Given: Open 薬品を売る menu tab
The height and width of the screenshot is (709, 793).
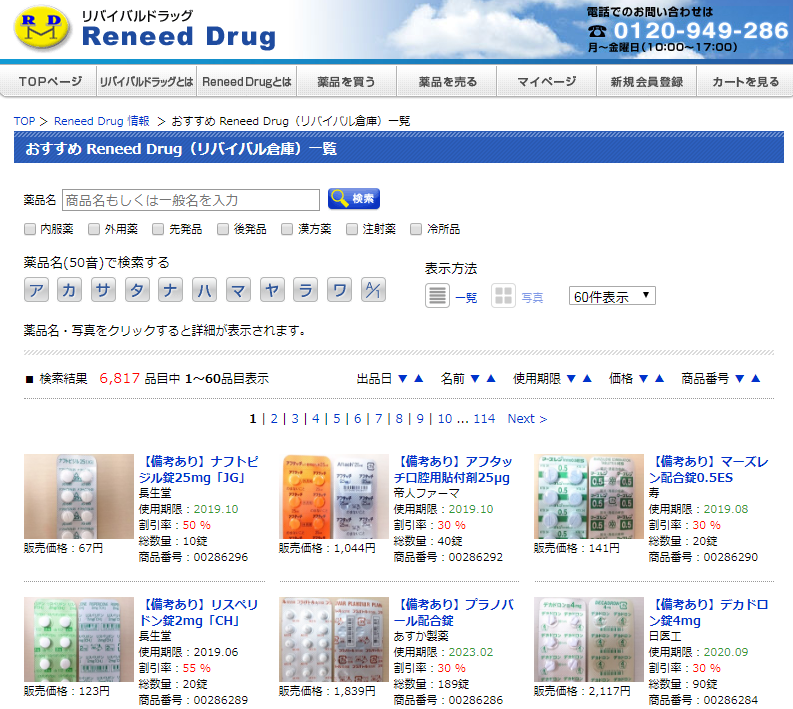Looking at the screenshot, I should pos(447,81).
